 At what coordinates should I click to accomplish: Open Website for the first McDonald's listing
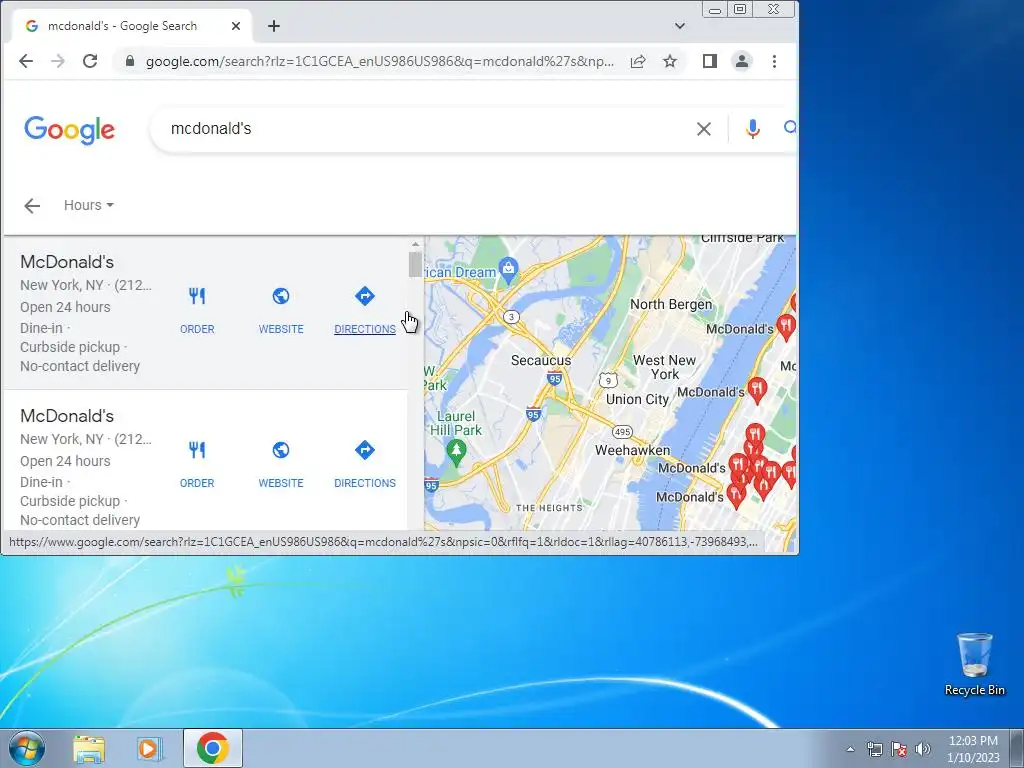point(281,310)
